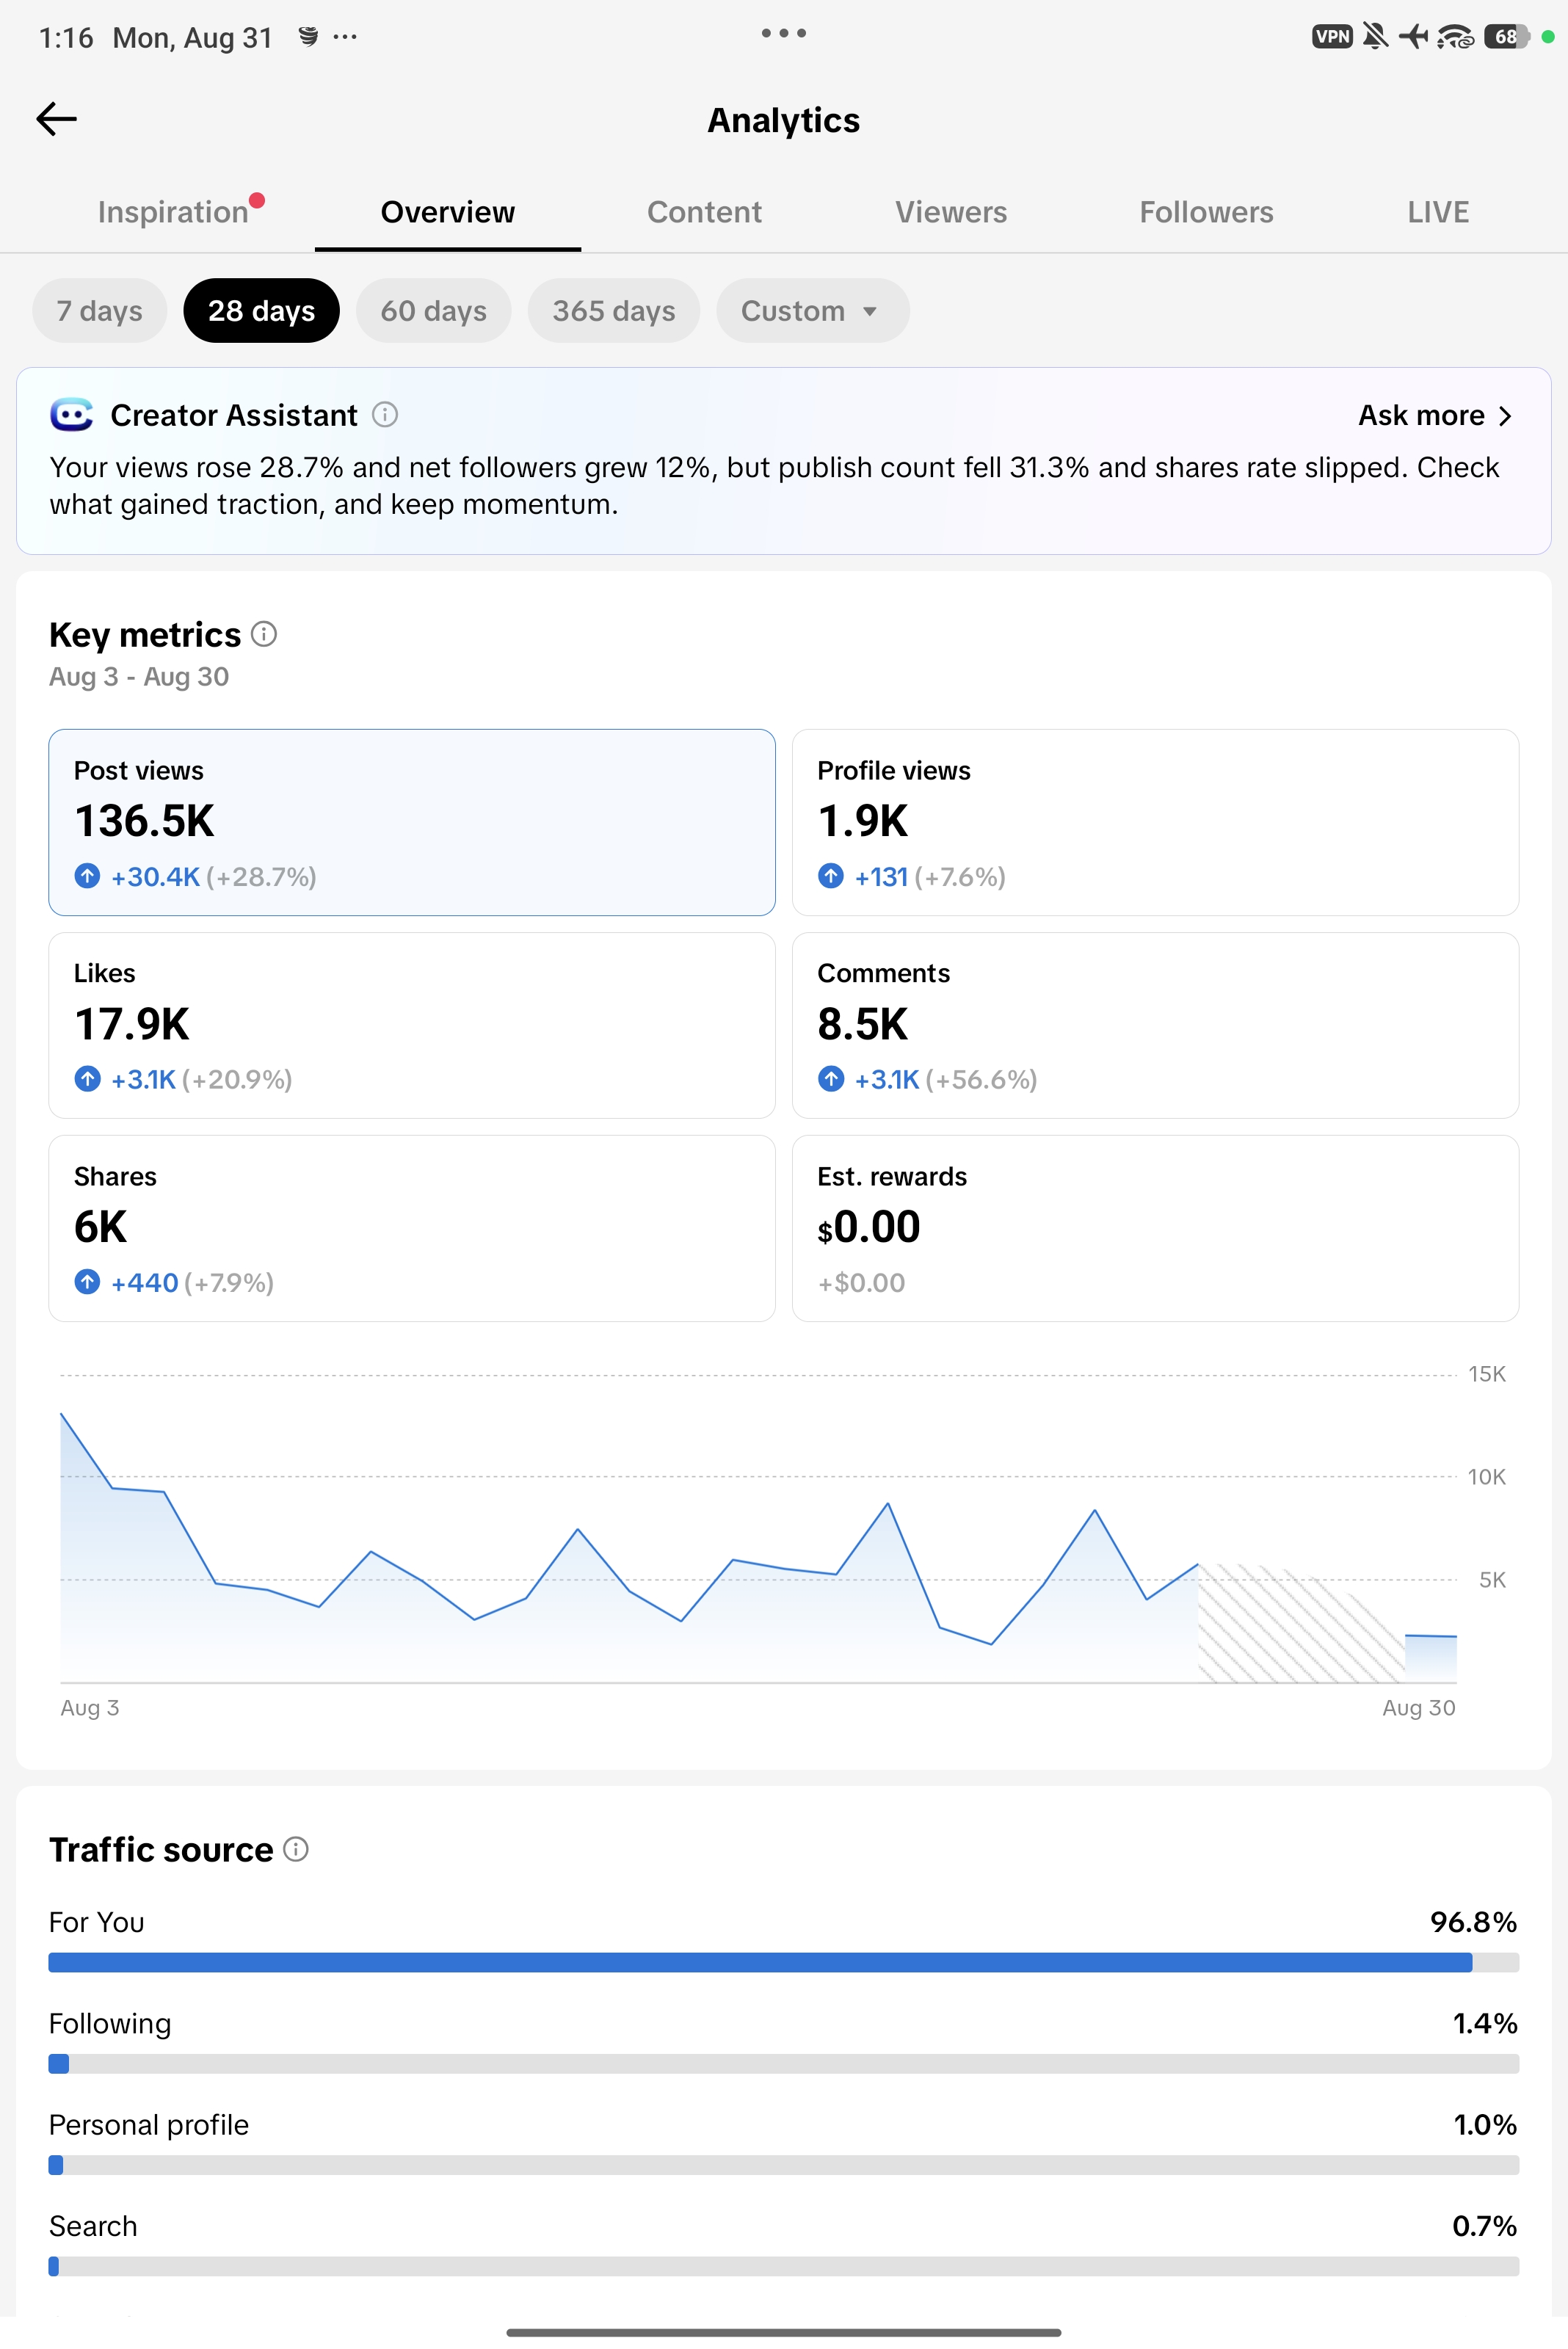
Task: Tap the hatched missing-data chart region
Action: tap(1301, 1623)
